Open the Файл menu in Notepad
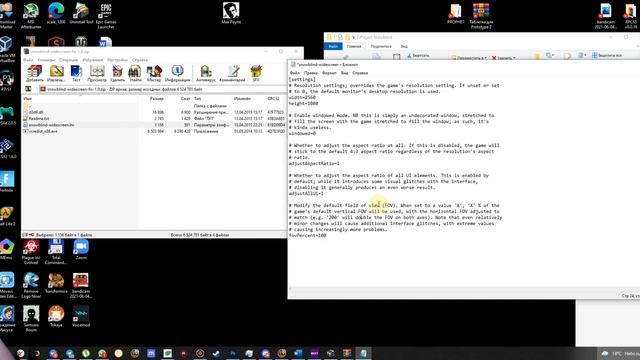The height and width of the screenshot is (360, 640). [x=294, y=73]
